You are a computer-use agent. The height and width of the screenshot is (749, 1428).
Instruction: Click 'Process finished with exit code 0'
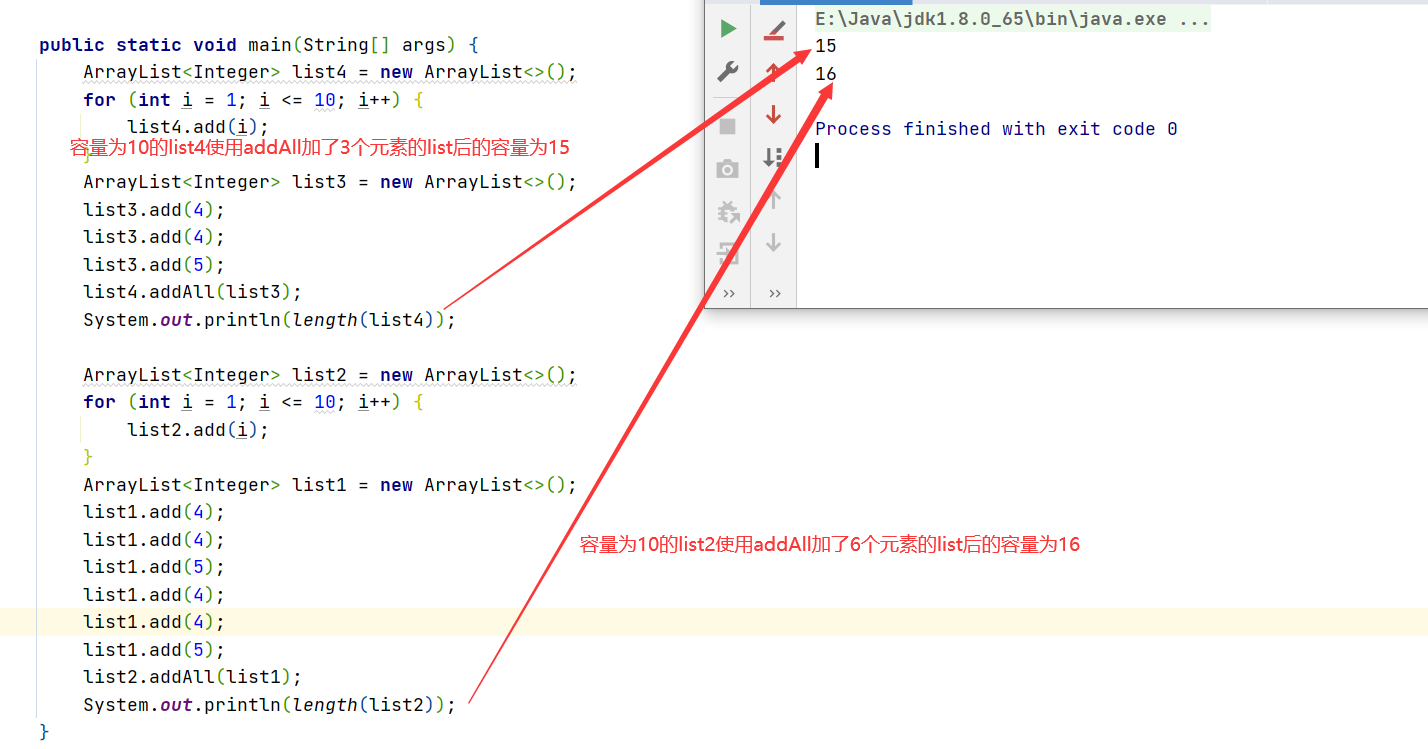(x=996, y=129)
